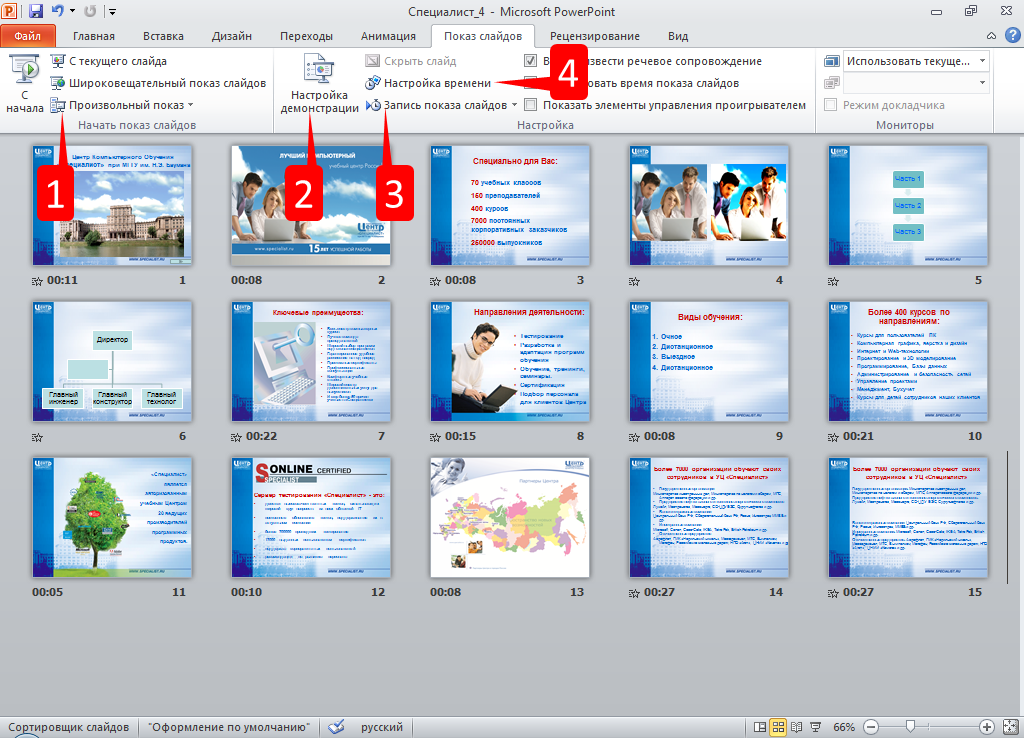Screen dimensions: 1024x738
Task: Click the Save icon in quick access toolbar
Action: click(36, 12)
